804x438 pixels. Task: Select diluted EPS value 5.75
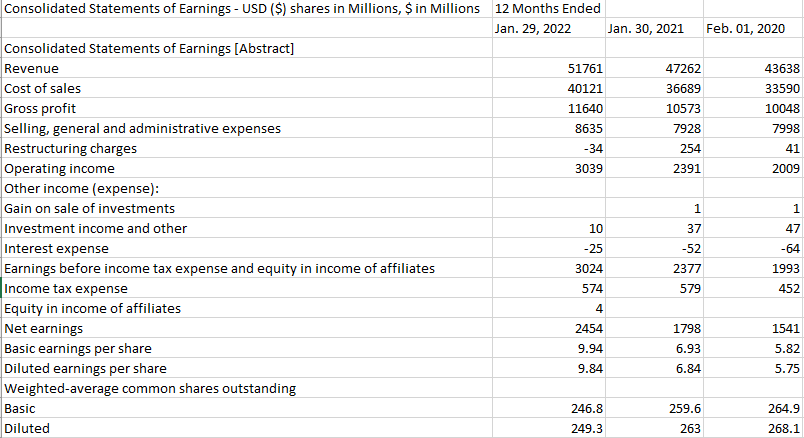pyautogui.click(x=787, y=369)
